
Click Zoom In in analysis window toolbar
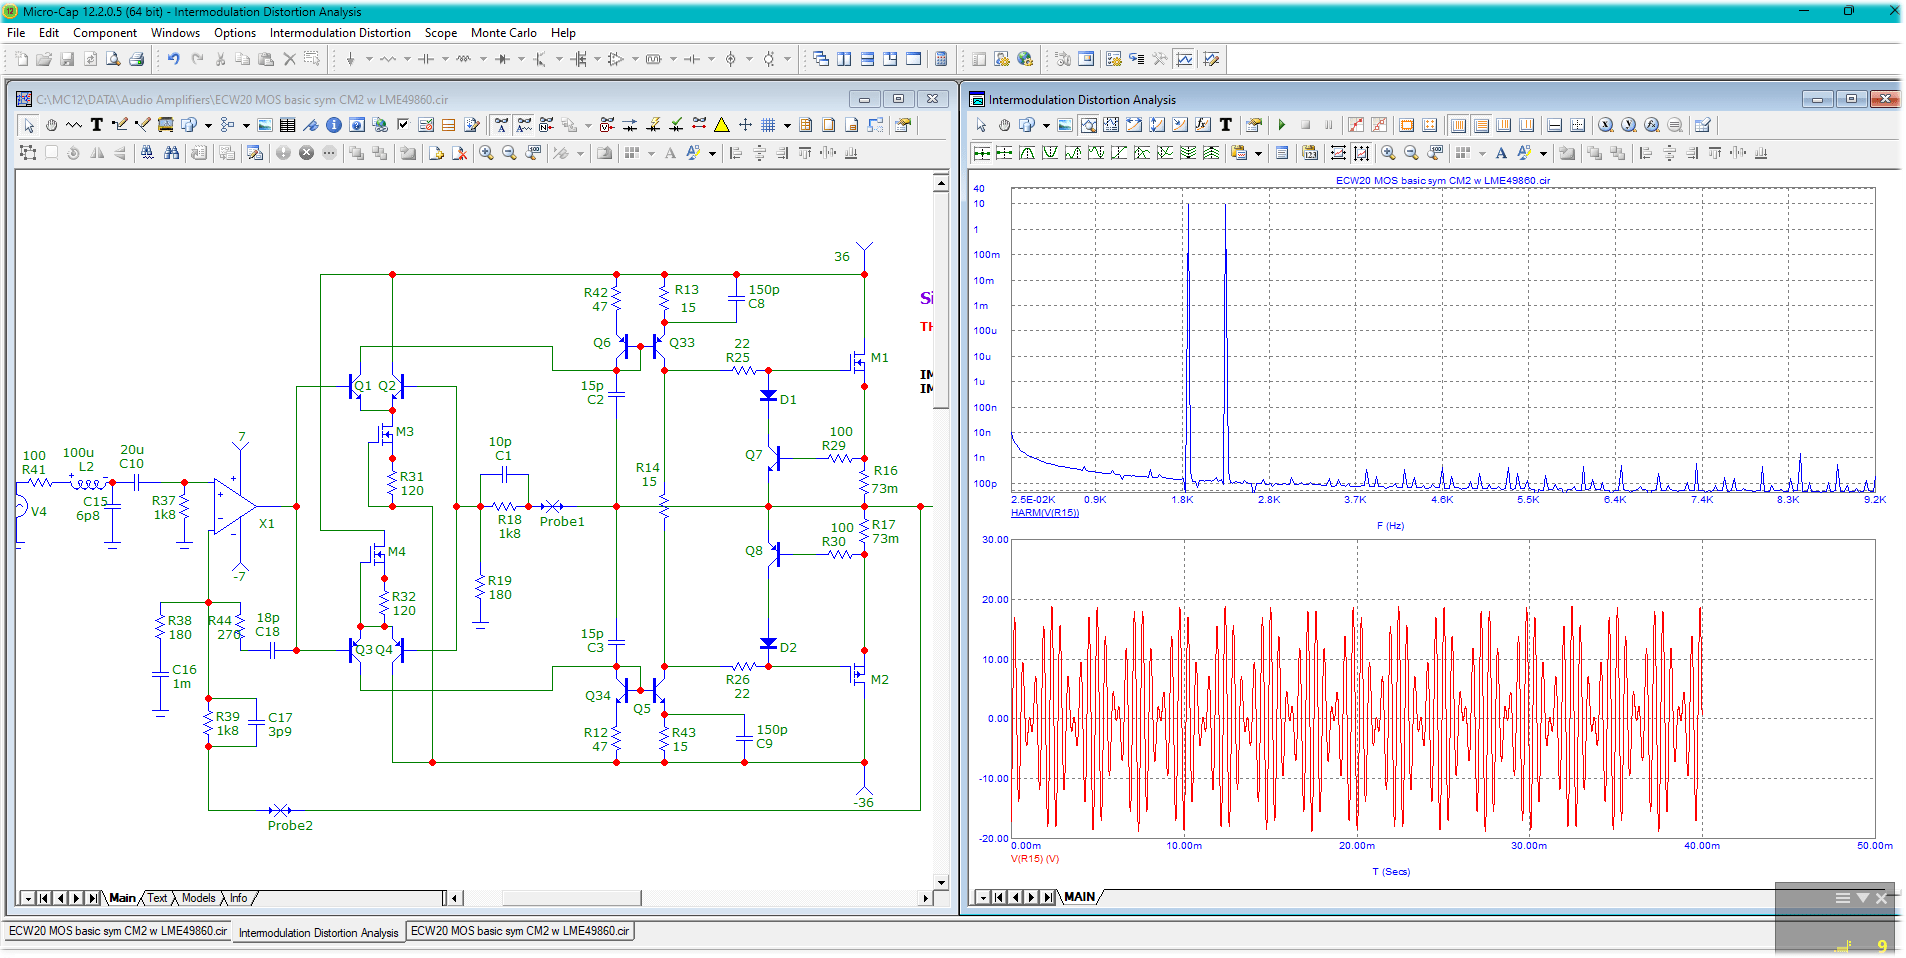tap(1388, 153)
